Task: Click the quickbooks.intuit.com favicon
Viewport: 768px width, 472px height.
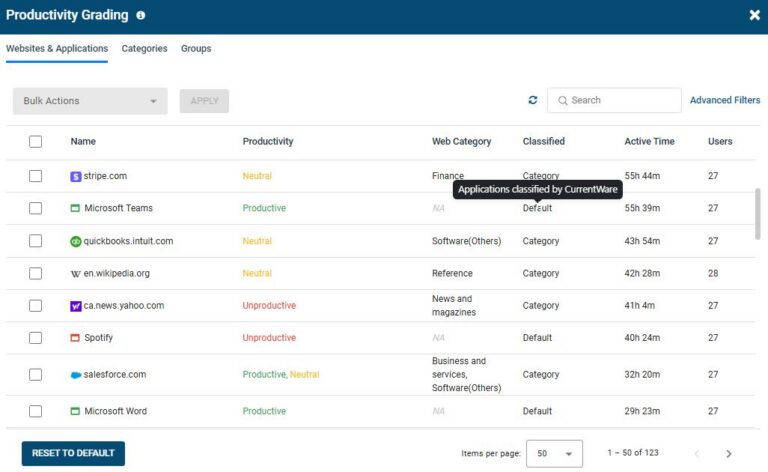Action: [75, 241]
